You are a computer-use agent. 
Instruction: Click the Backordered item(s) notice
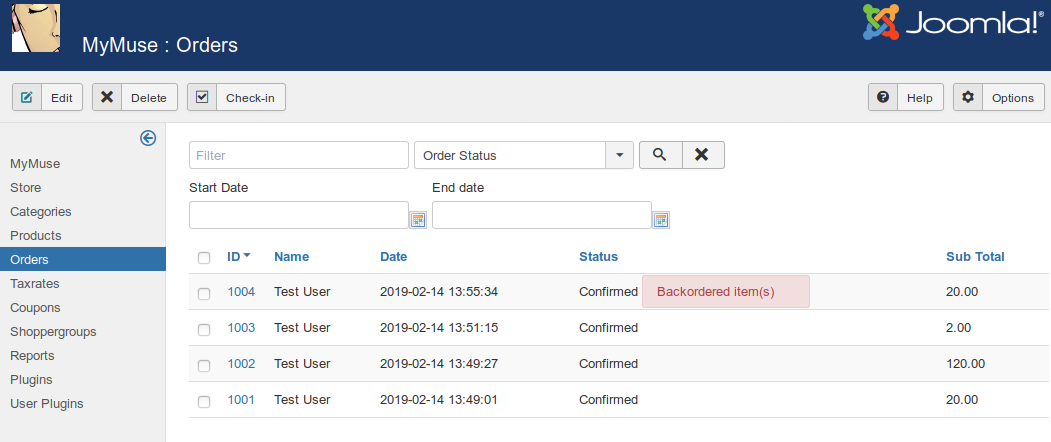tap(726, 292)
